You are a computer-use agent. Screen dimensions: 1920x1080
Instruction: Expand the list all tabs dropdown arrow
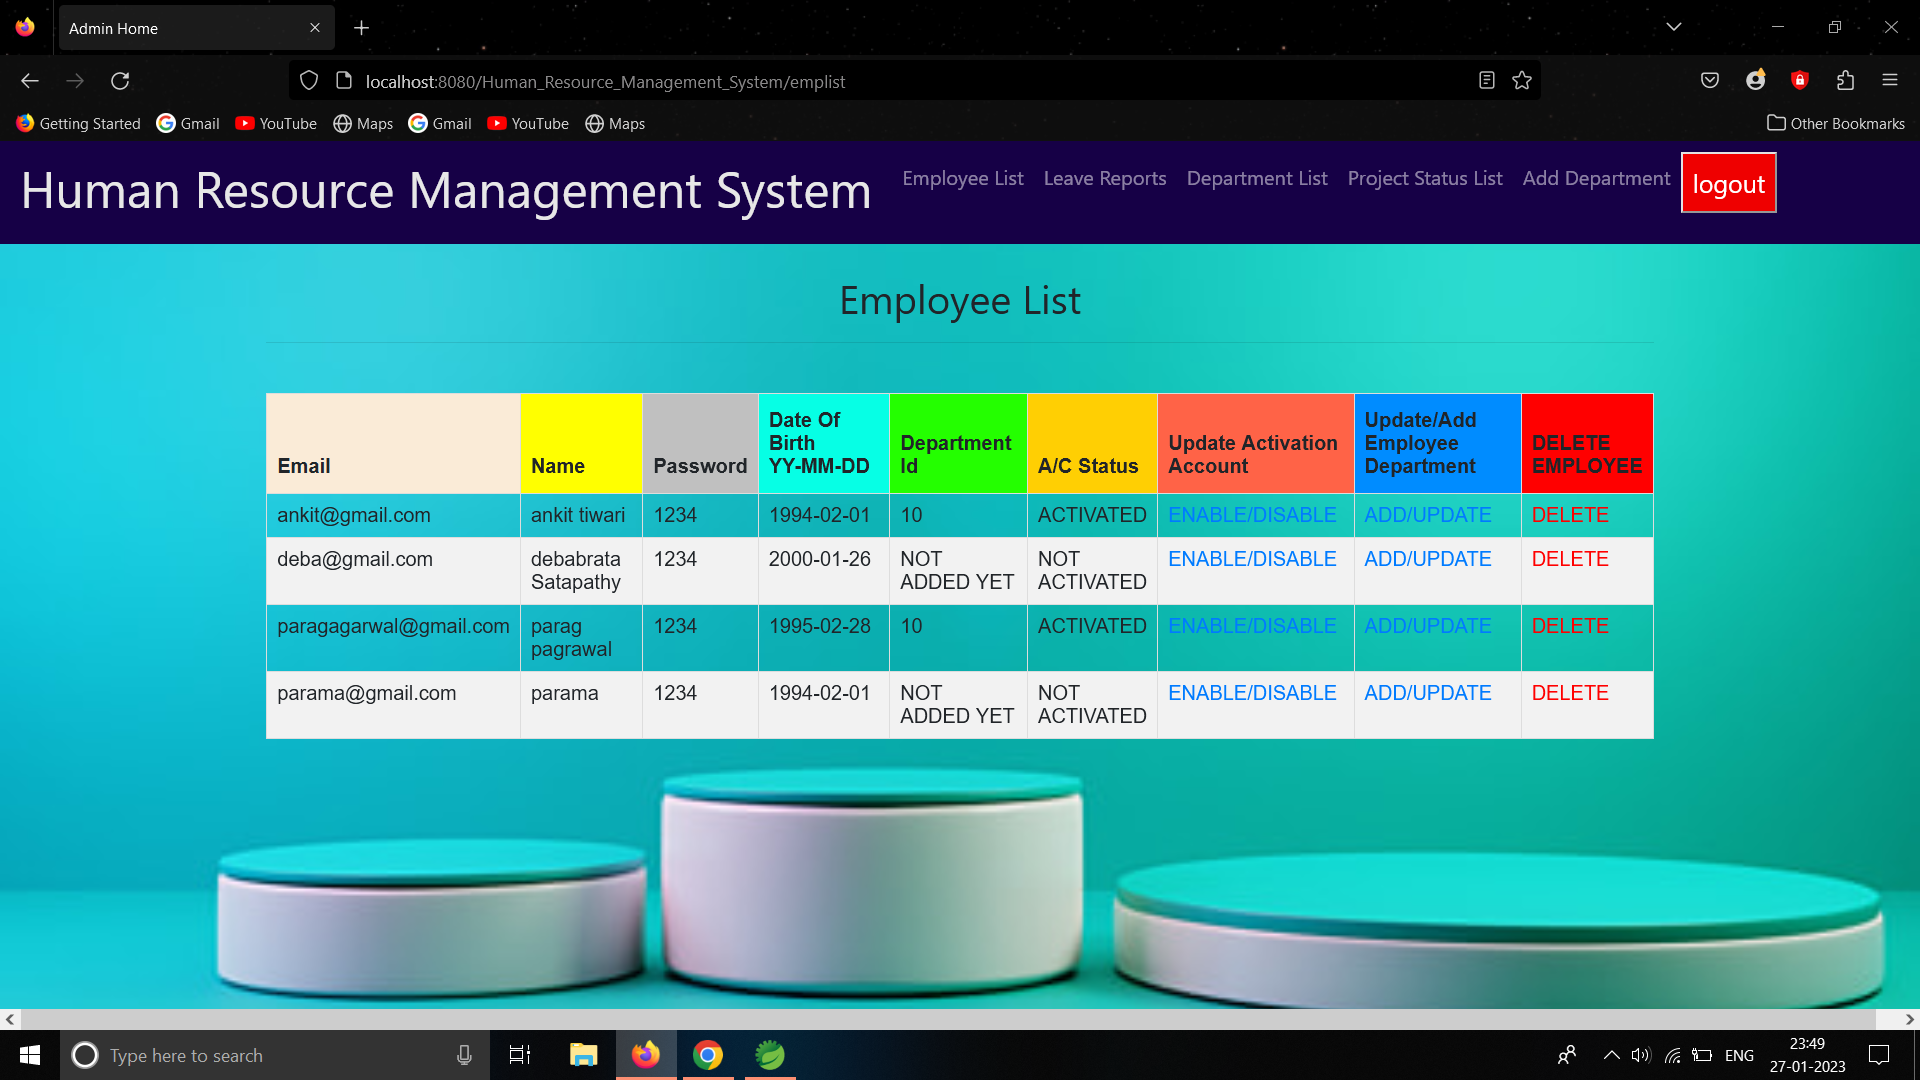[x=1674, y=27]
